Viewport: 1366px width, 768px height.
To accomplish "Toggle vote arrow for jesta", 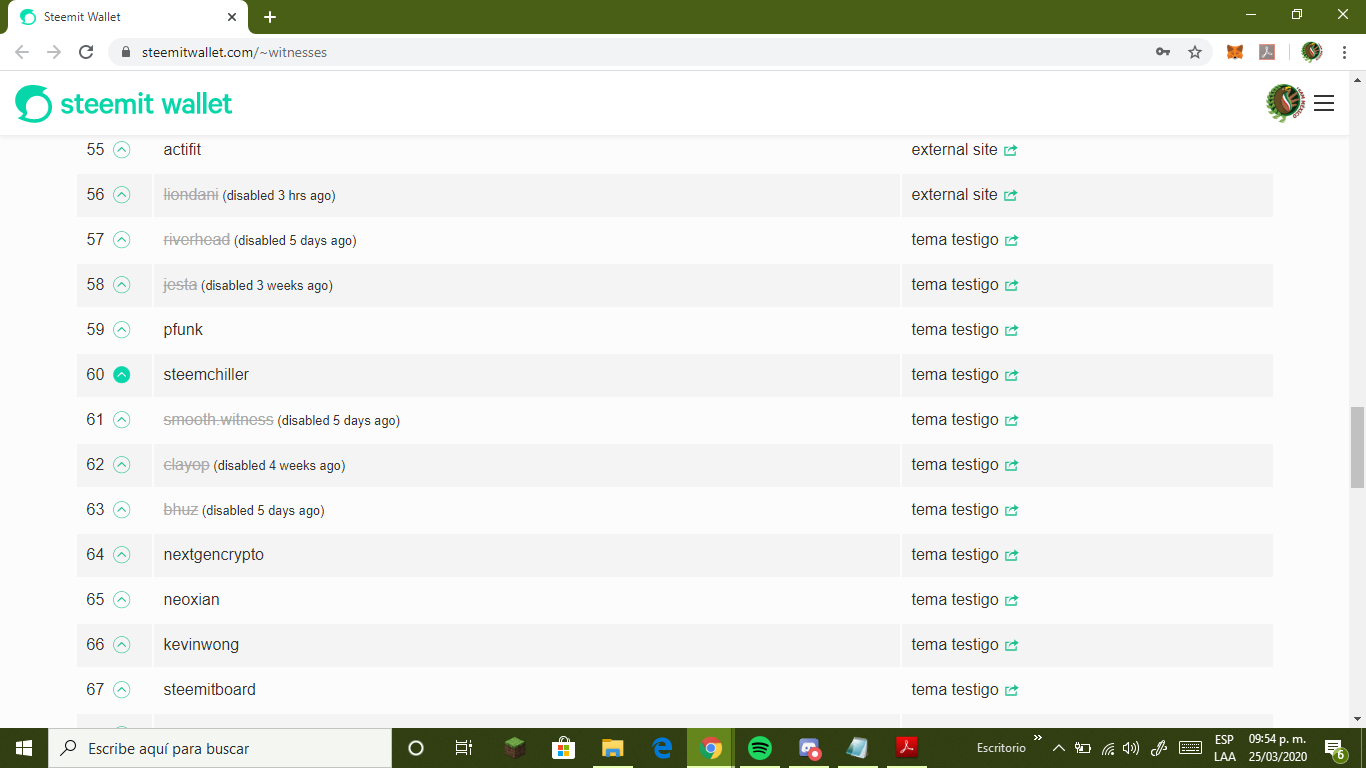I will 121,285.
